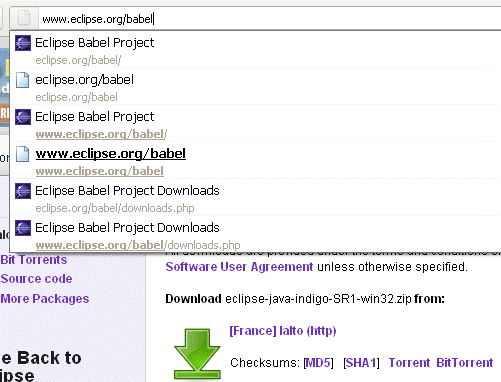This screenshot has height=382, width=501.
Task: Open the MD5 checksum link
Action: (318, 363)
